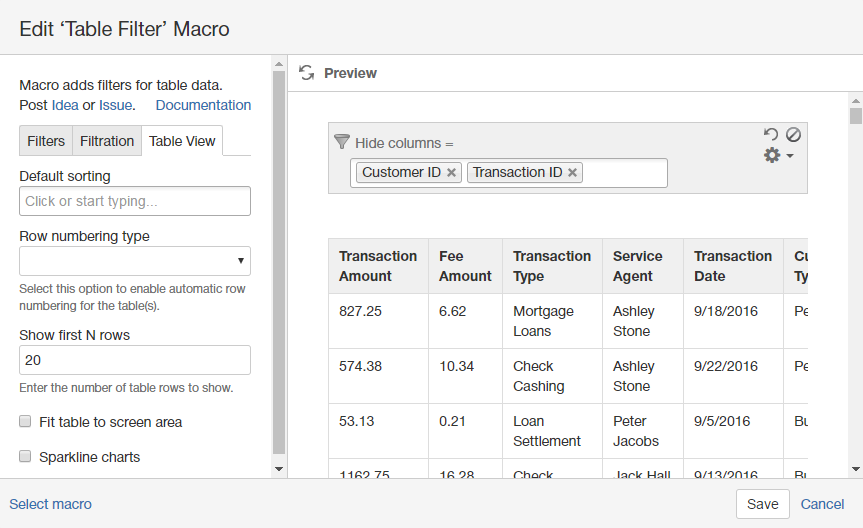Click the undo arrow icon in filter bar

(x=770, y=134)
